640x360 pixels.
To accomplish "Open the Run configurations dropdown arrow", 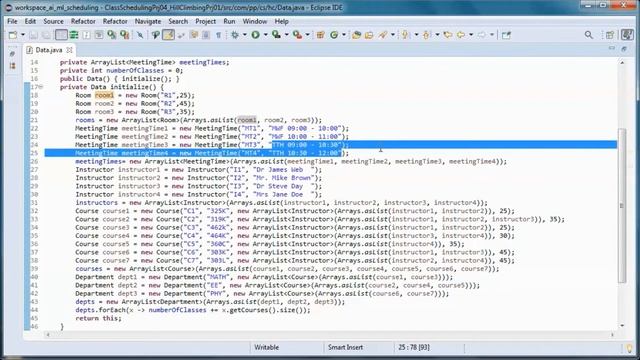I will [x=265, y=35].
